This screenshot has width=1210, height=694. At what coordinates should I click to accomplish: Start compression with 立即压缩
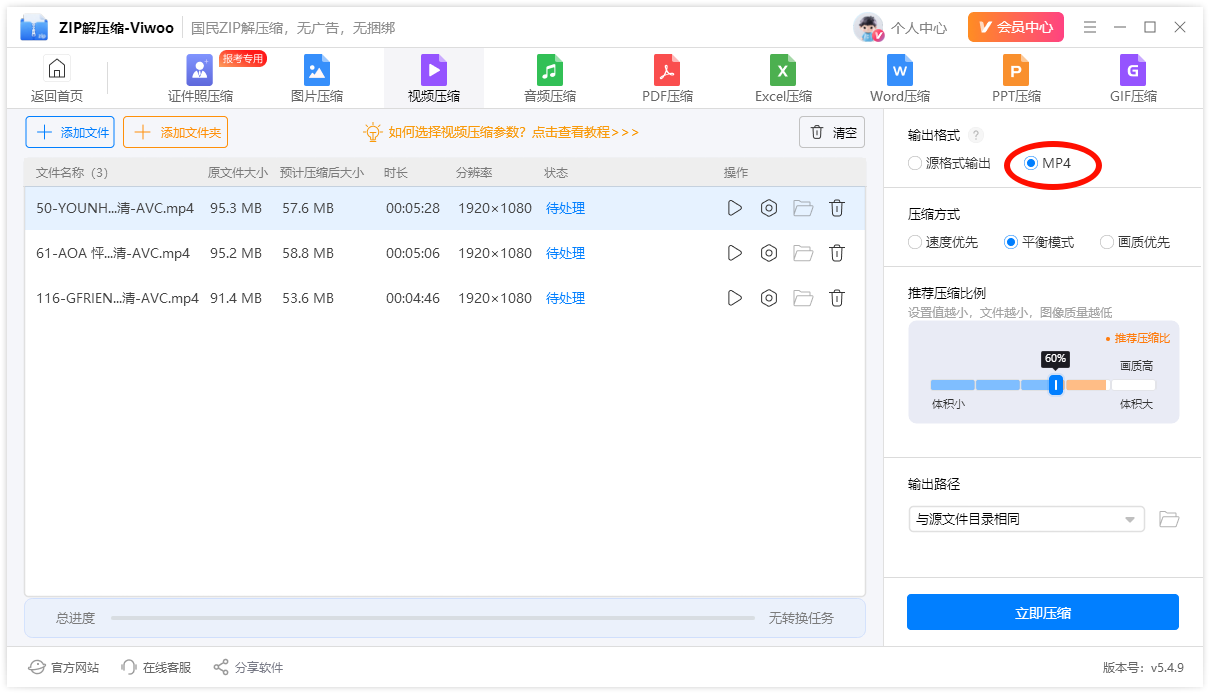(1043, 612)
